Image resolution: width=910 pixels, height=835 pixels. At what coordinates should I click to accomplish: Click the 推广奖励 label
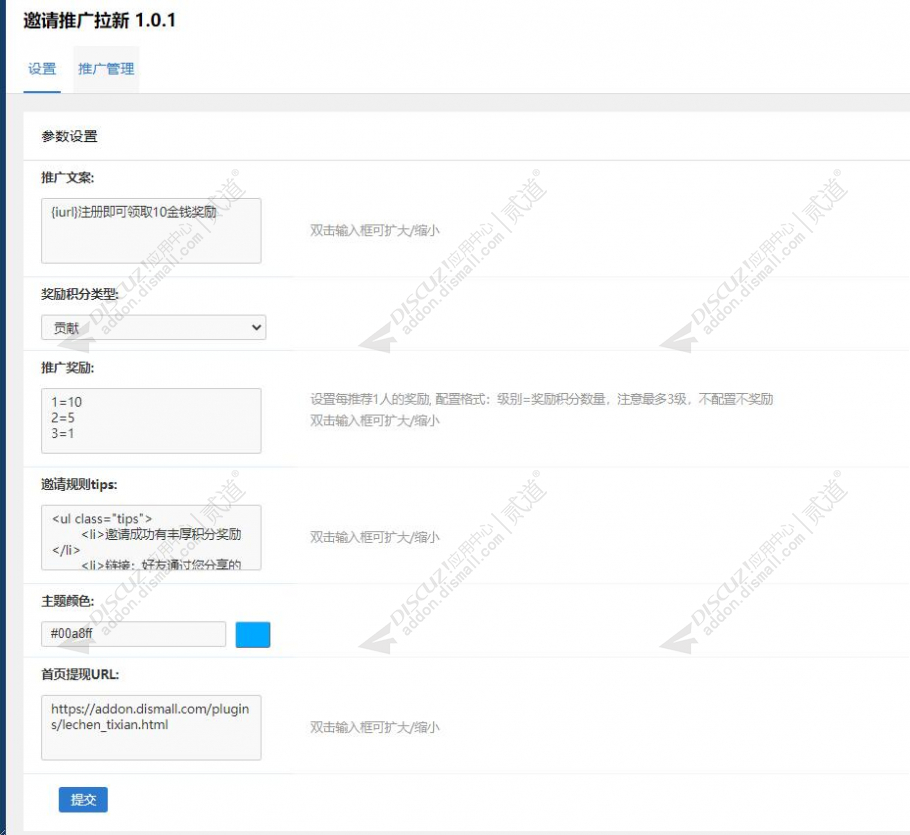click(67, 368)
